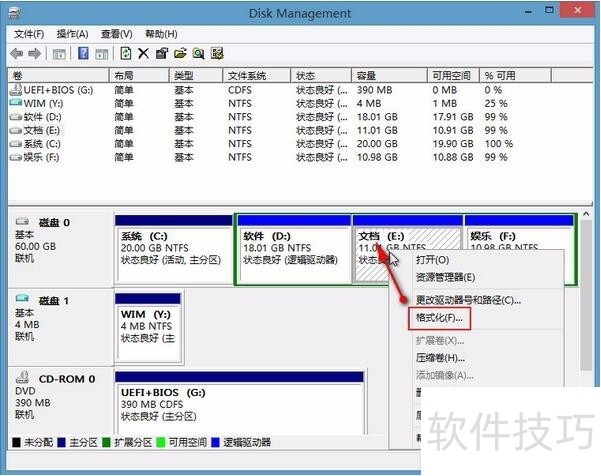Toggle the console tree pane icon
This screenshot has height=476, width=601.
point(59,54)
